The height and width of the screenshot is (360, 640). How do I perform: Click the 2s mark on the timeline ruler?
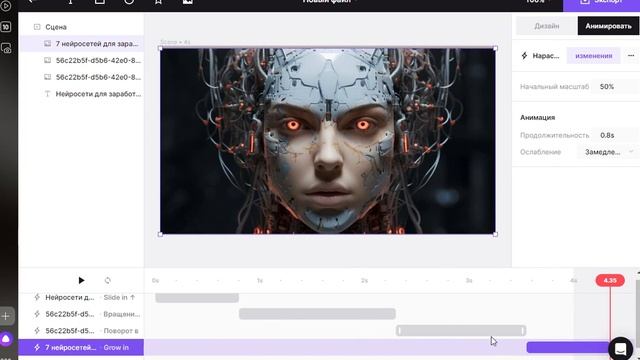[364, 281]
